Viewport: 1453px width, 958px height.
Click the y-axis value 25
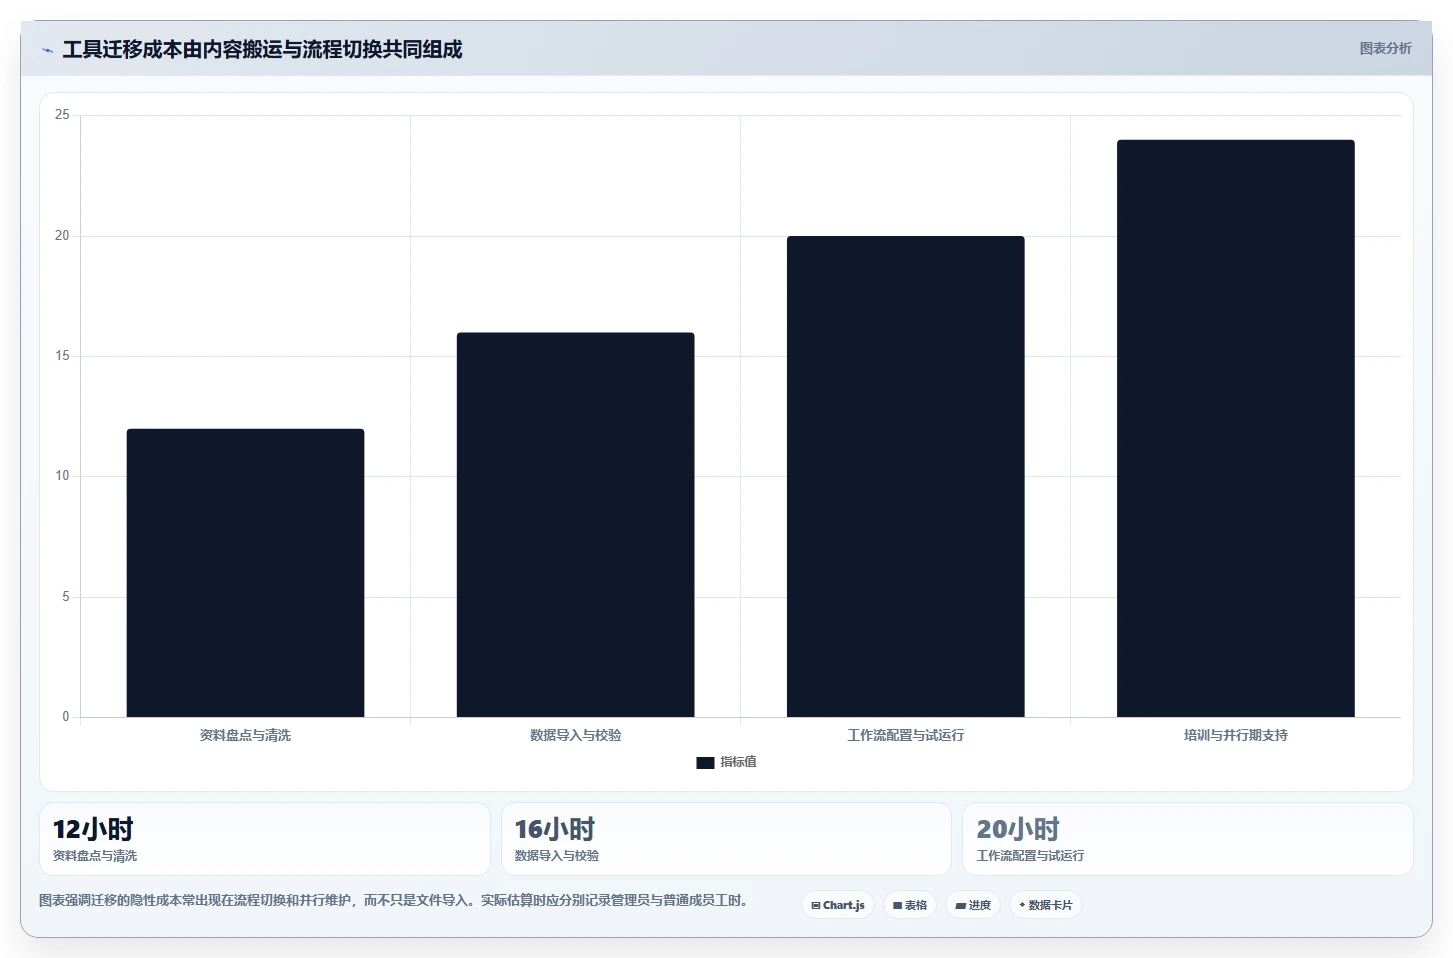[x=62, y=115]
